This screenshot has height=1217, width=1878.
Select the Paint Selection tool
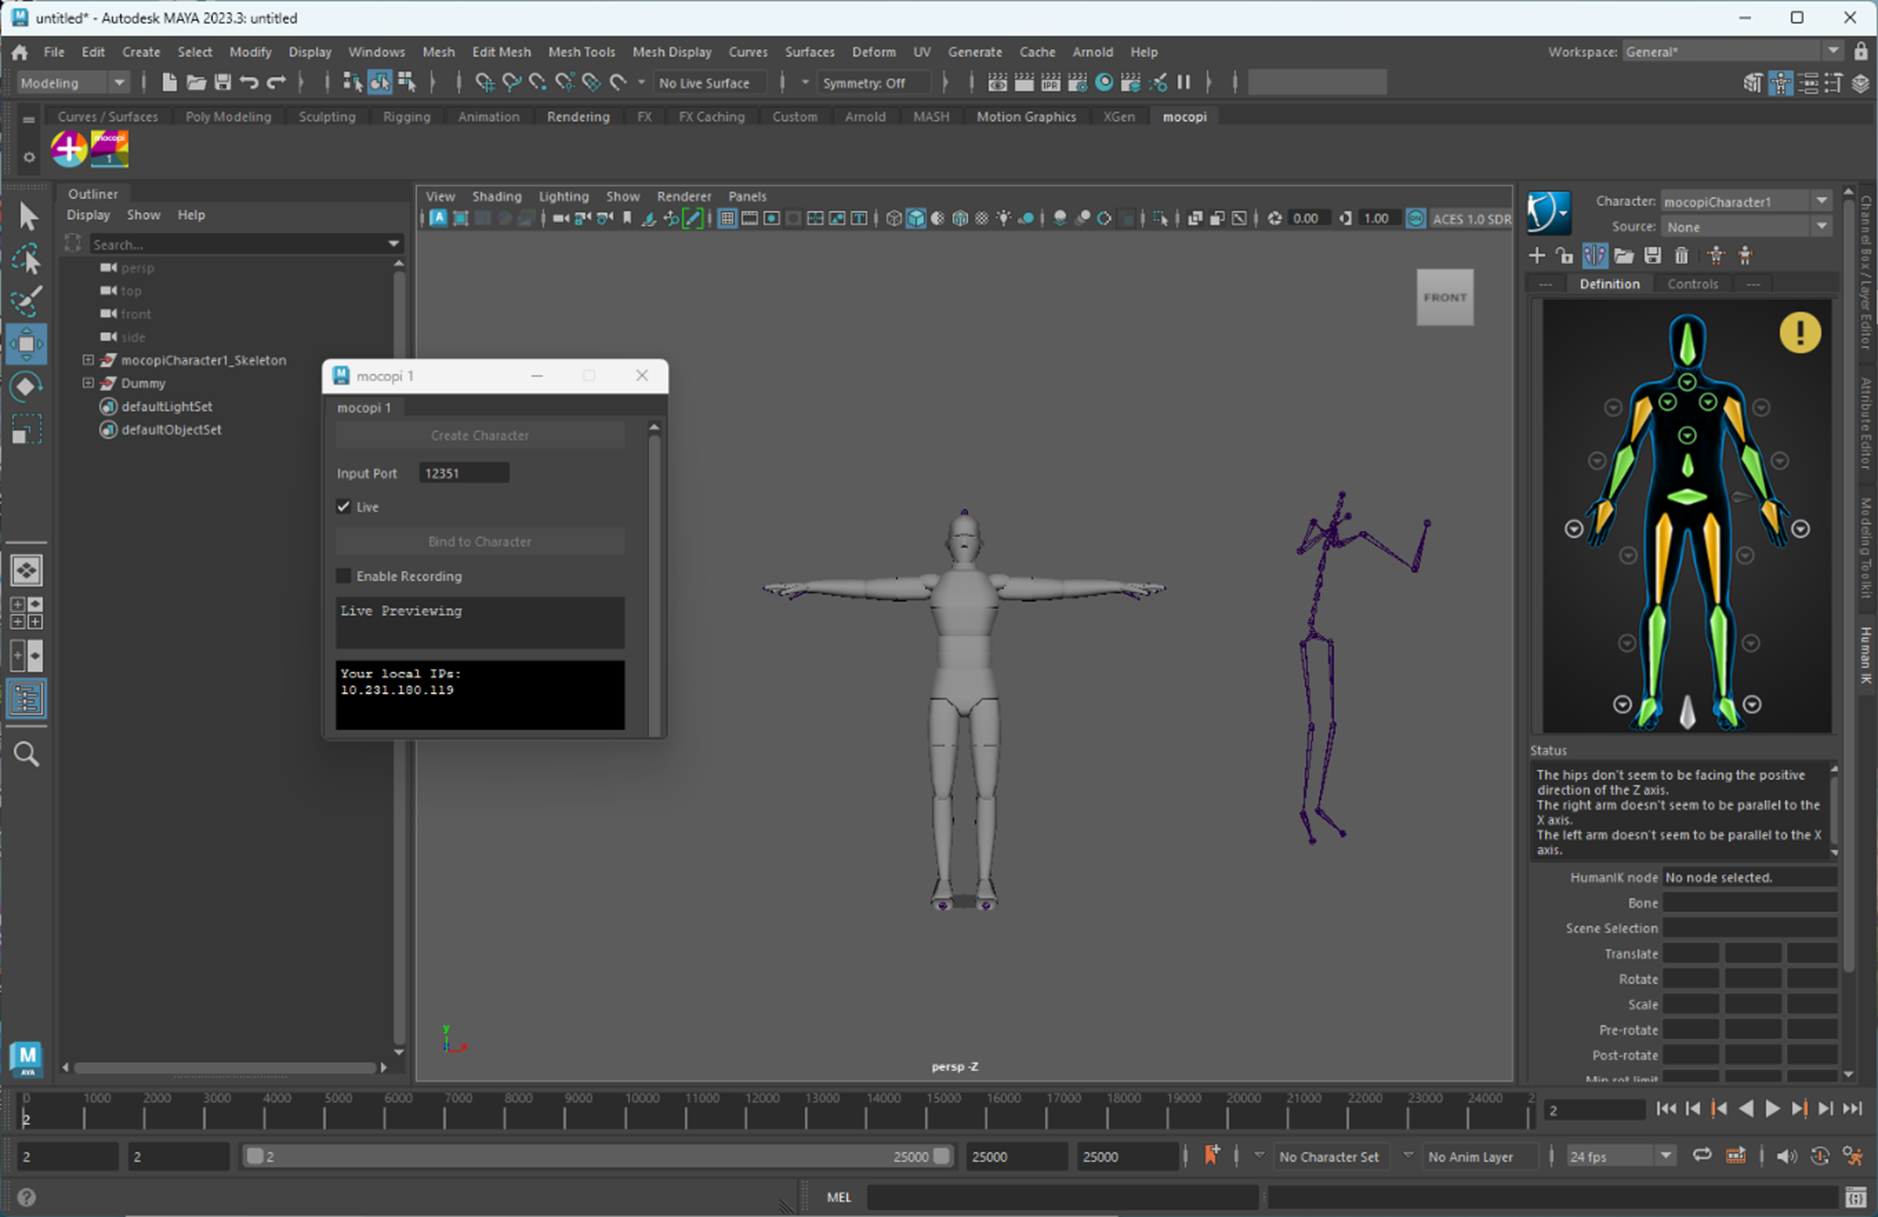coord(26,300)
